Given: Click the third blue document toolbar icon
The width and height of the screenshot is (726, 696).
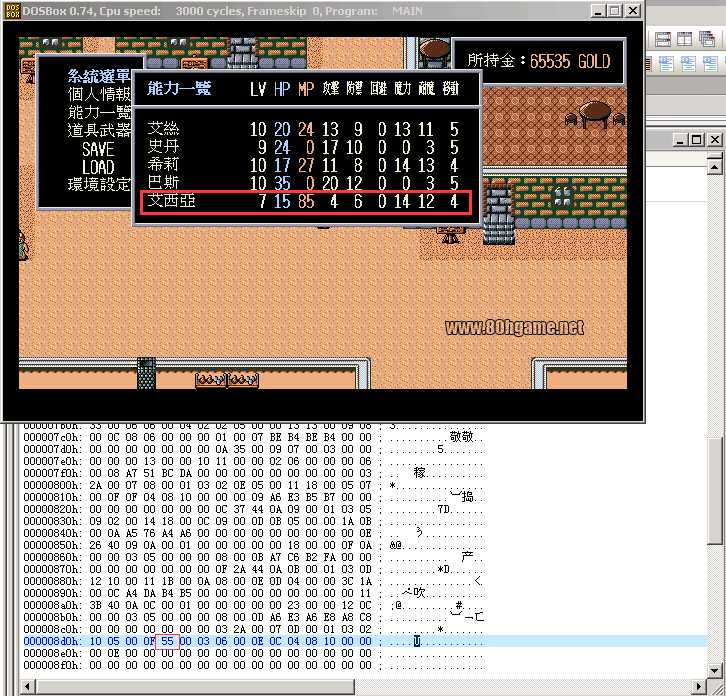Looking at the screenshot, I should coord(710,63).
